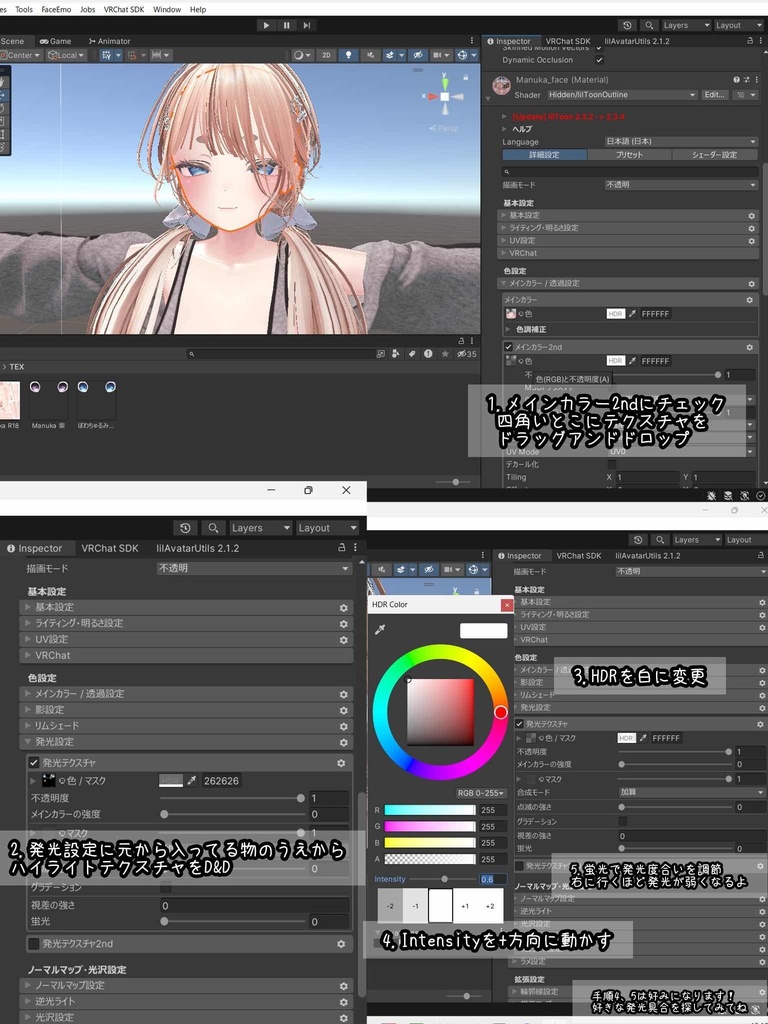The width and height of the screenshot is (768, 1024).
Task: Toggle 2D mode in Scene view
Action: (x=327, y=56)
